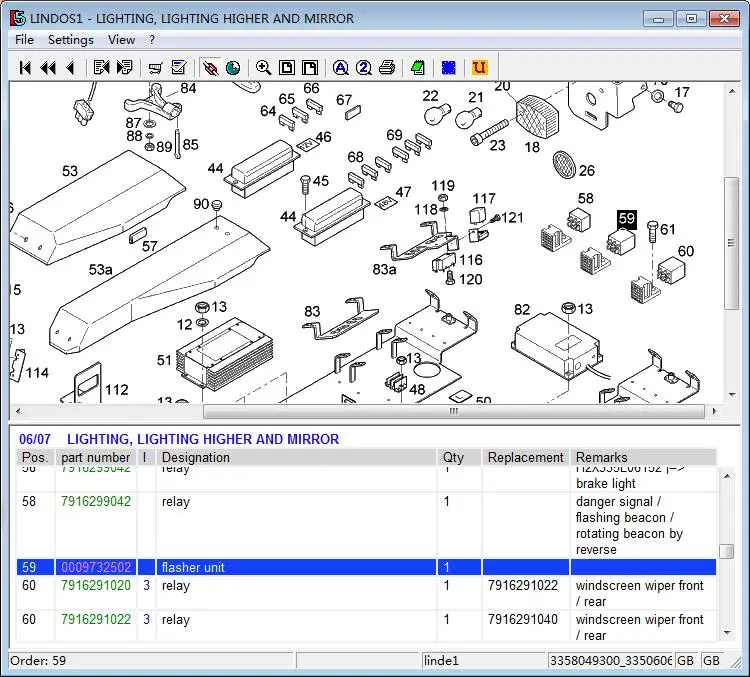The image size is (750, 677).
Task: Click the green clock icon
Action: tap(233, 68)
